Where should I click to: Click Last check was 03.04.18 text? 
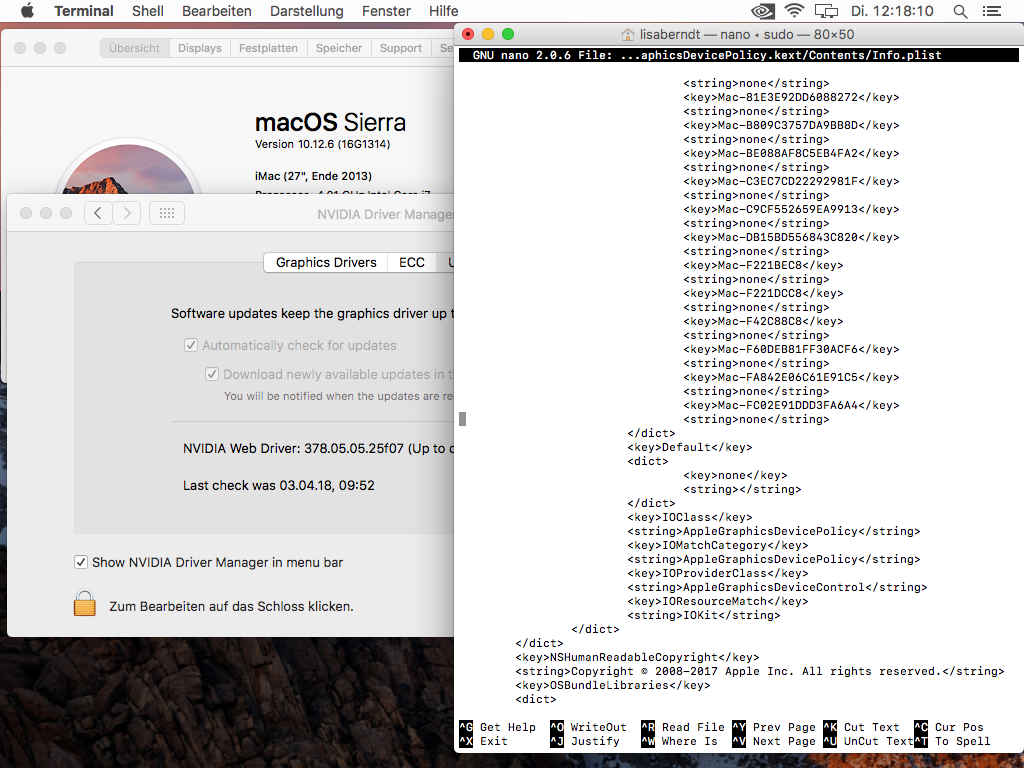tap(279, 485)
